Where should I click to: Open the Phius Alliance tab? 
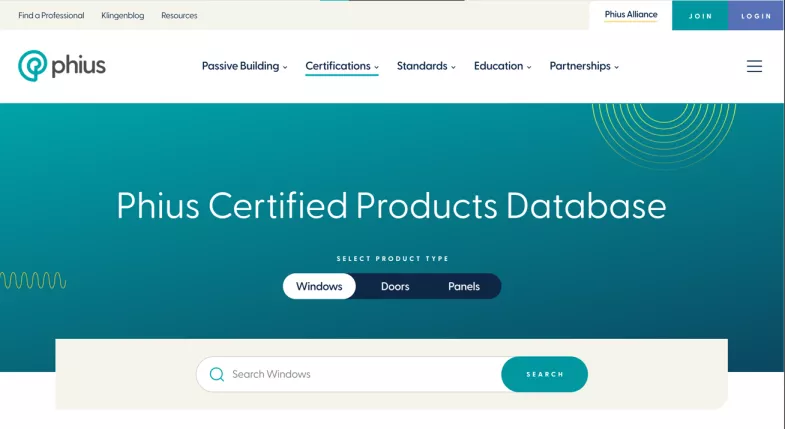coord(631,15)
